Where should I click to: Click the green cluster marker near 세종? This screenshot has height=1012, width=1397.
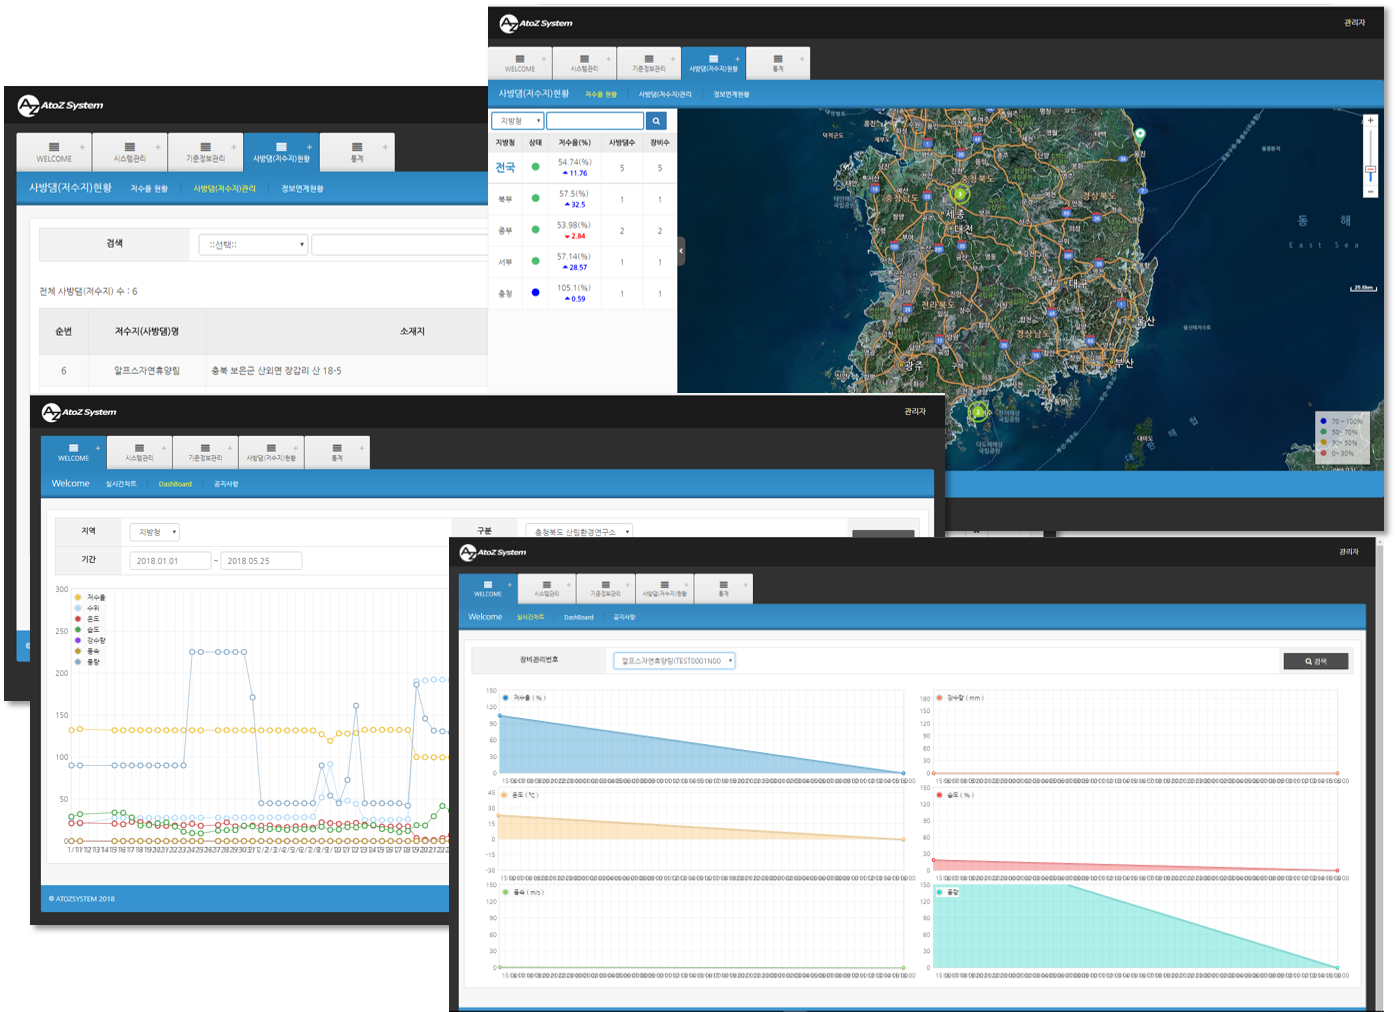(x=960, y=194)
